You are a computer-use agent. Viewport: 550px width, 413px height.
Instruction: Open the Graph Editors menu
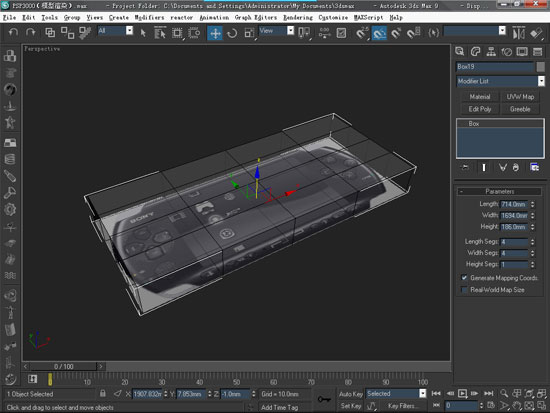(256, 18)
